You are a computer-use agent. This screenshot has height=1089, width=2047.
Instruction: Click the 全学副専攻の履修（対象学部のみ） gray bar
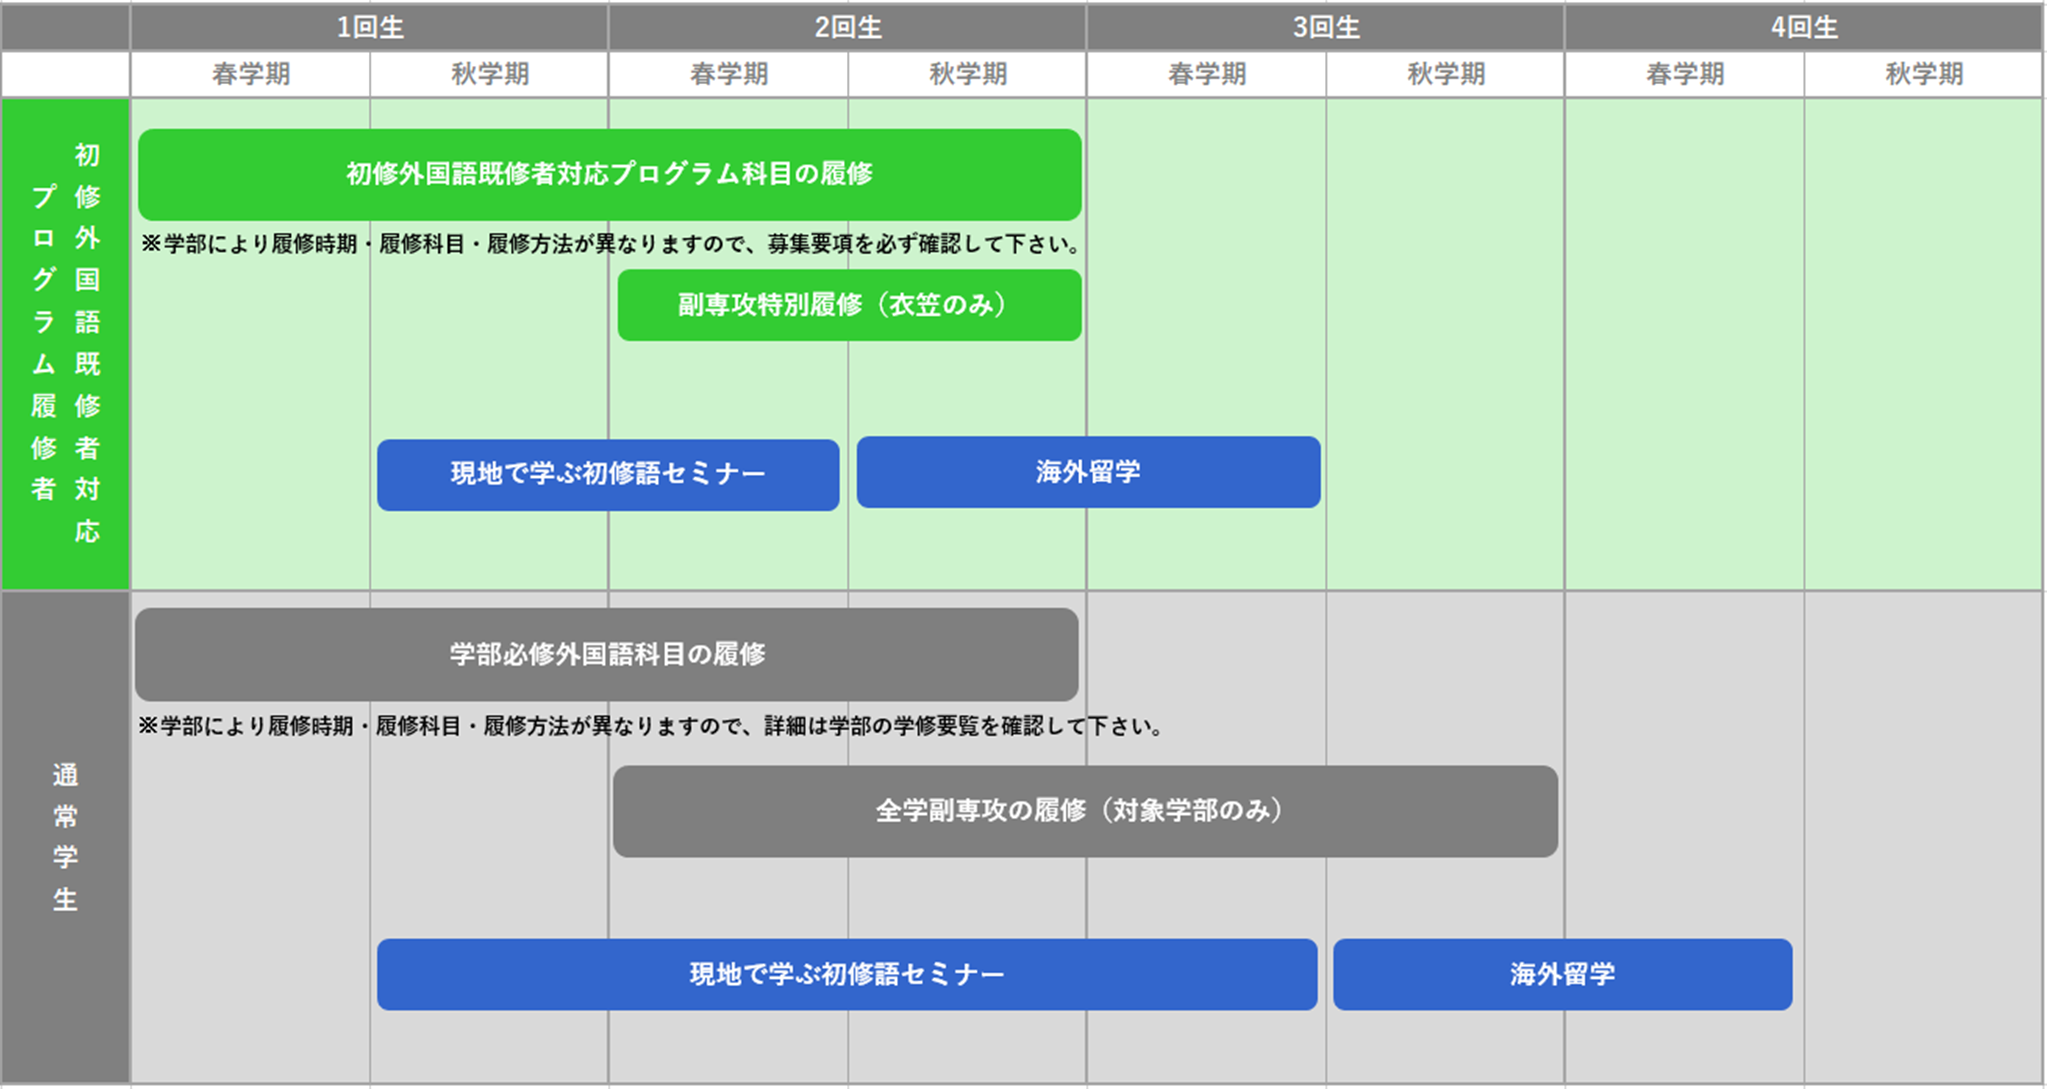(x=1085, y=811)
